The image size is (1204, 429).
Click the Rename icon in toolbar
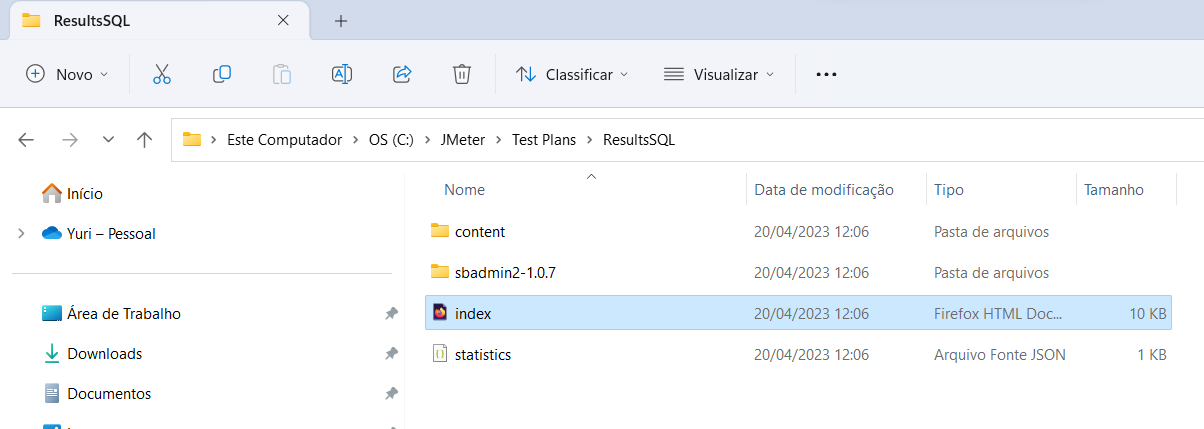pyautogui.click(x=342, y=74)
